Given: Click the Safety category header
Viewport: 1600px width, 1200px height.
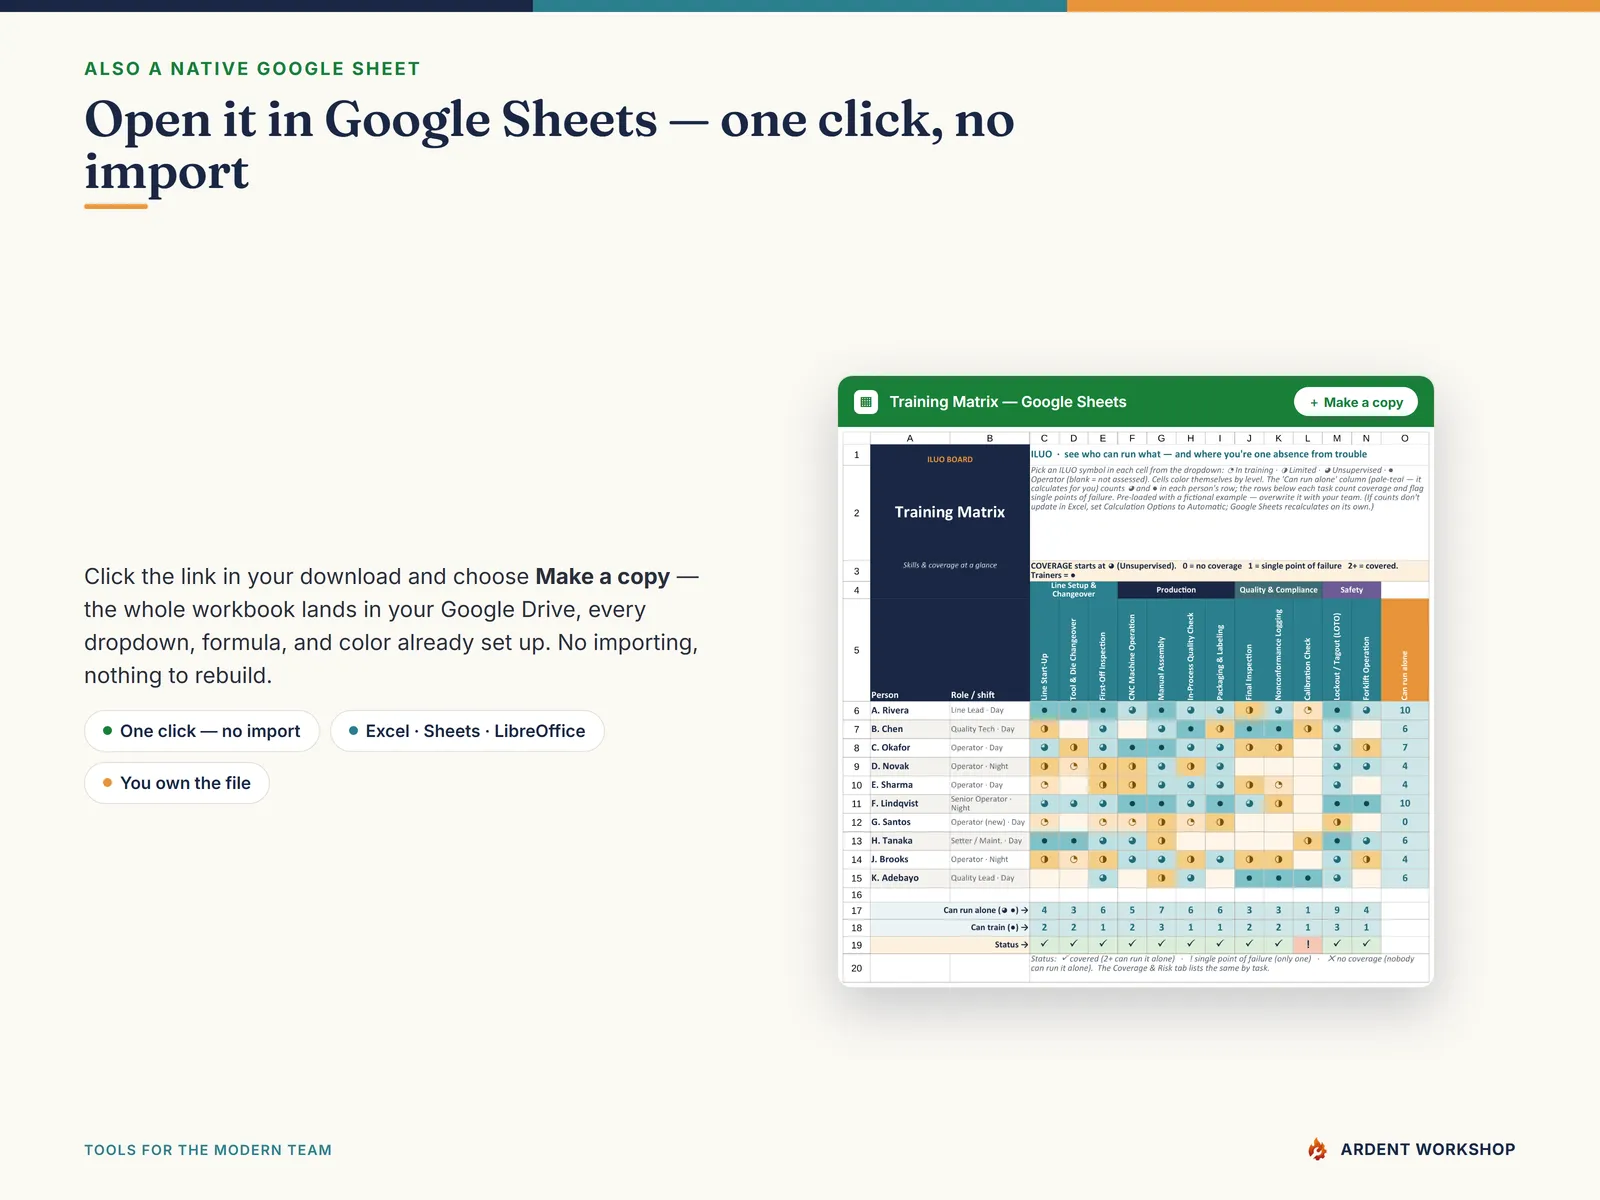Looking at the screenshot, I should click(x=1351, y=590).
